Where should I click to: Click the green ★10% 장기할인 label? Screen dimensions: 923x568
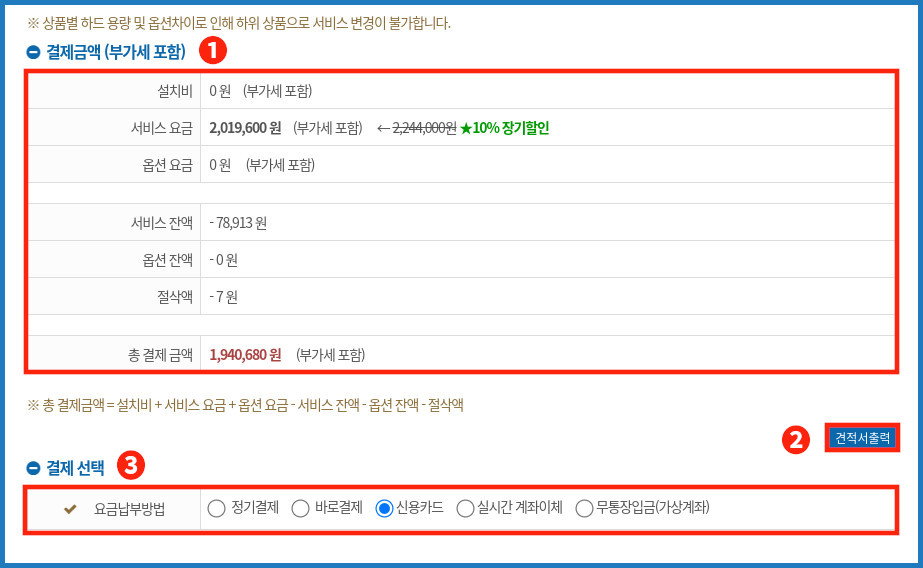(504, 128)
